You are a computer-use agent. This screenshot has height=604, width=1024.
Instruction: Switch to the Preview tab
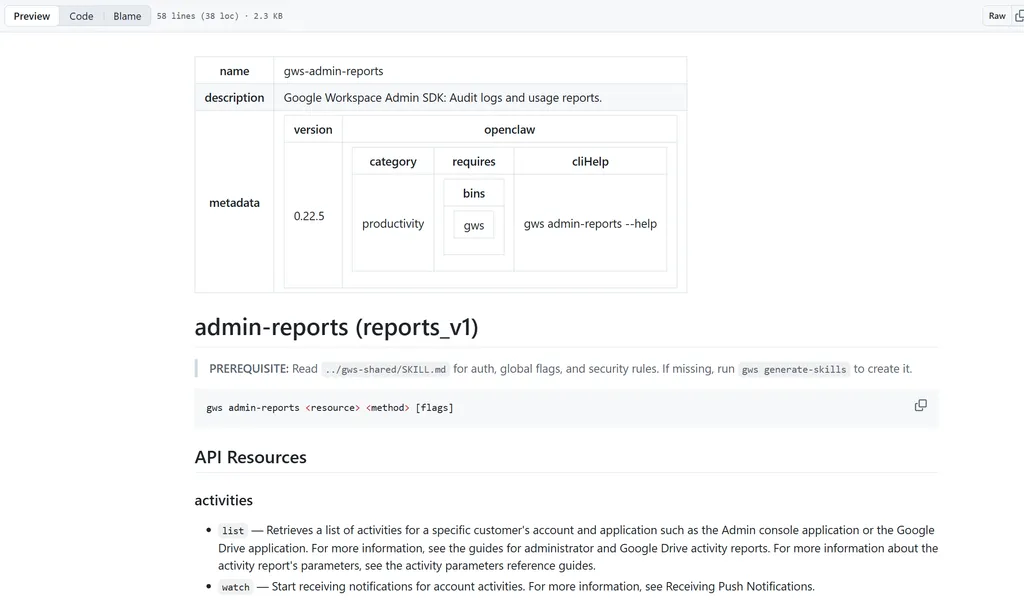coord(31,16)
